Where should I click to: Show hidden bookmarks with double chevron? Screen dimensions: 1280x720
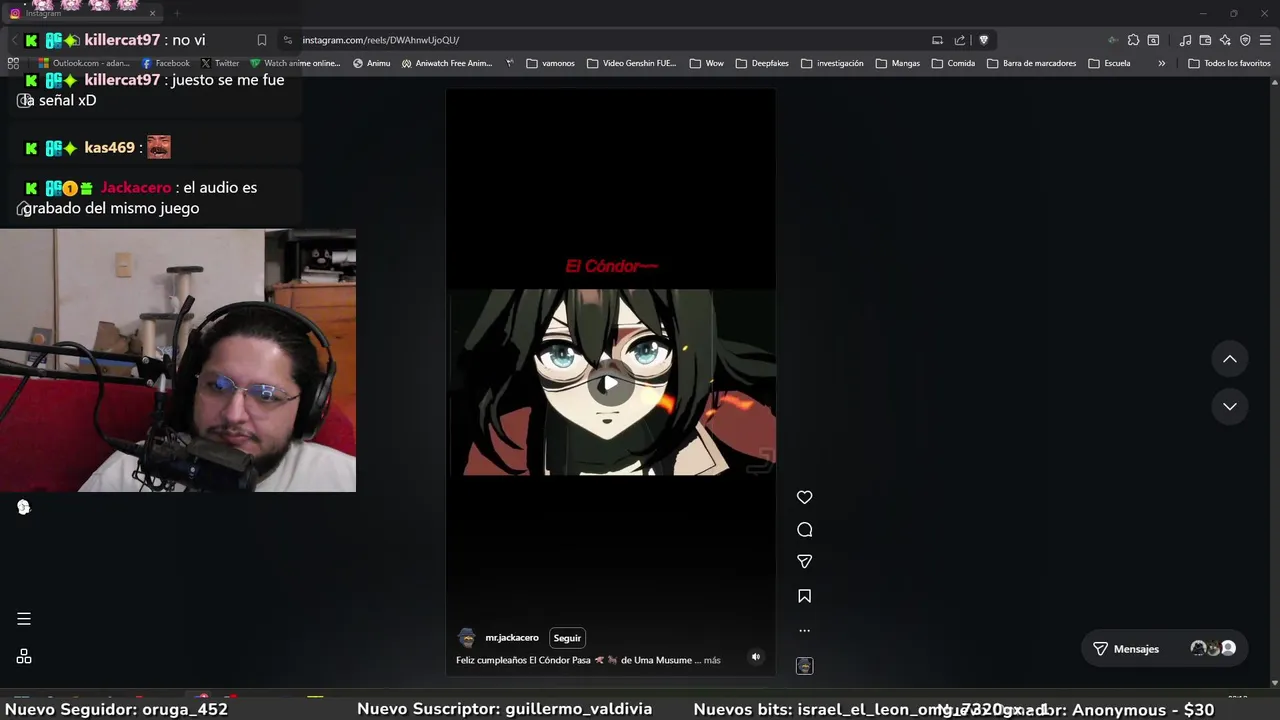click(1161, 63)
